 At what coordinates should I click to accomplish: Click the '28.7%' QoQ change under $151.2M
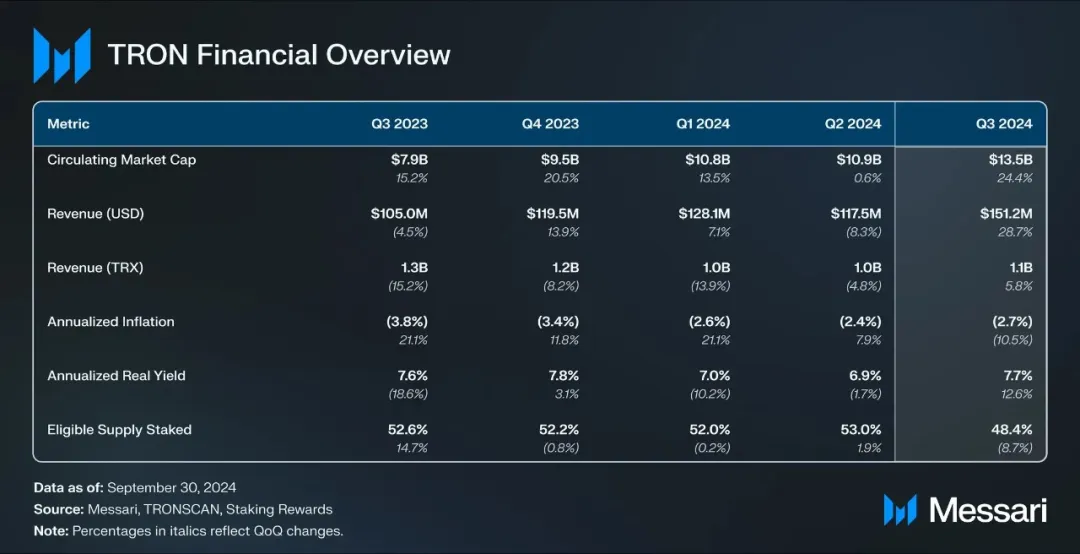coord(1015,232)
